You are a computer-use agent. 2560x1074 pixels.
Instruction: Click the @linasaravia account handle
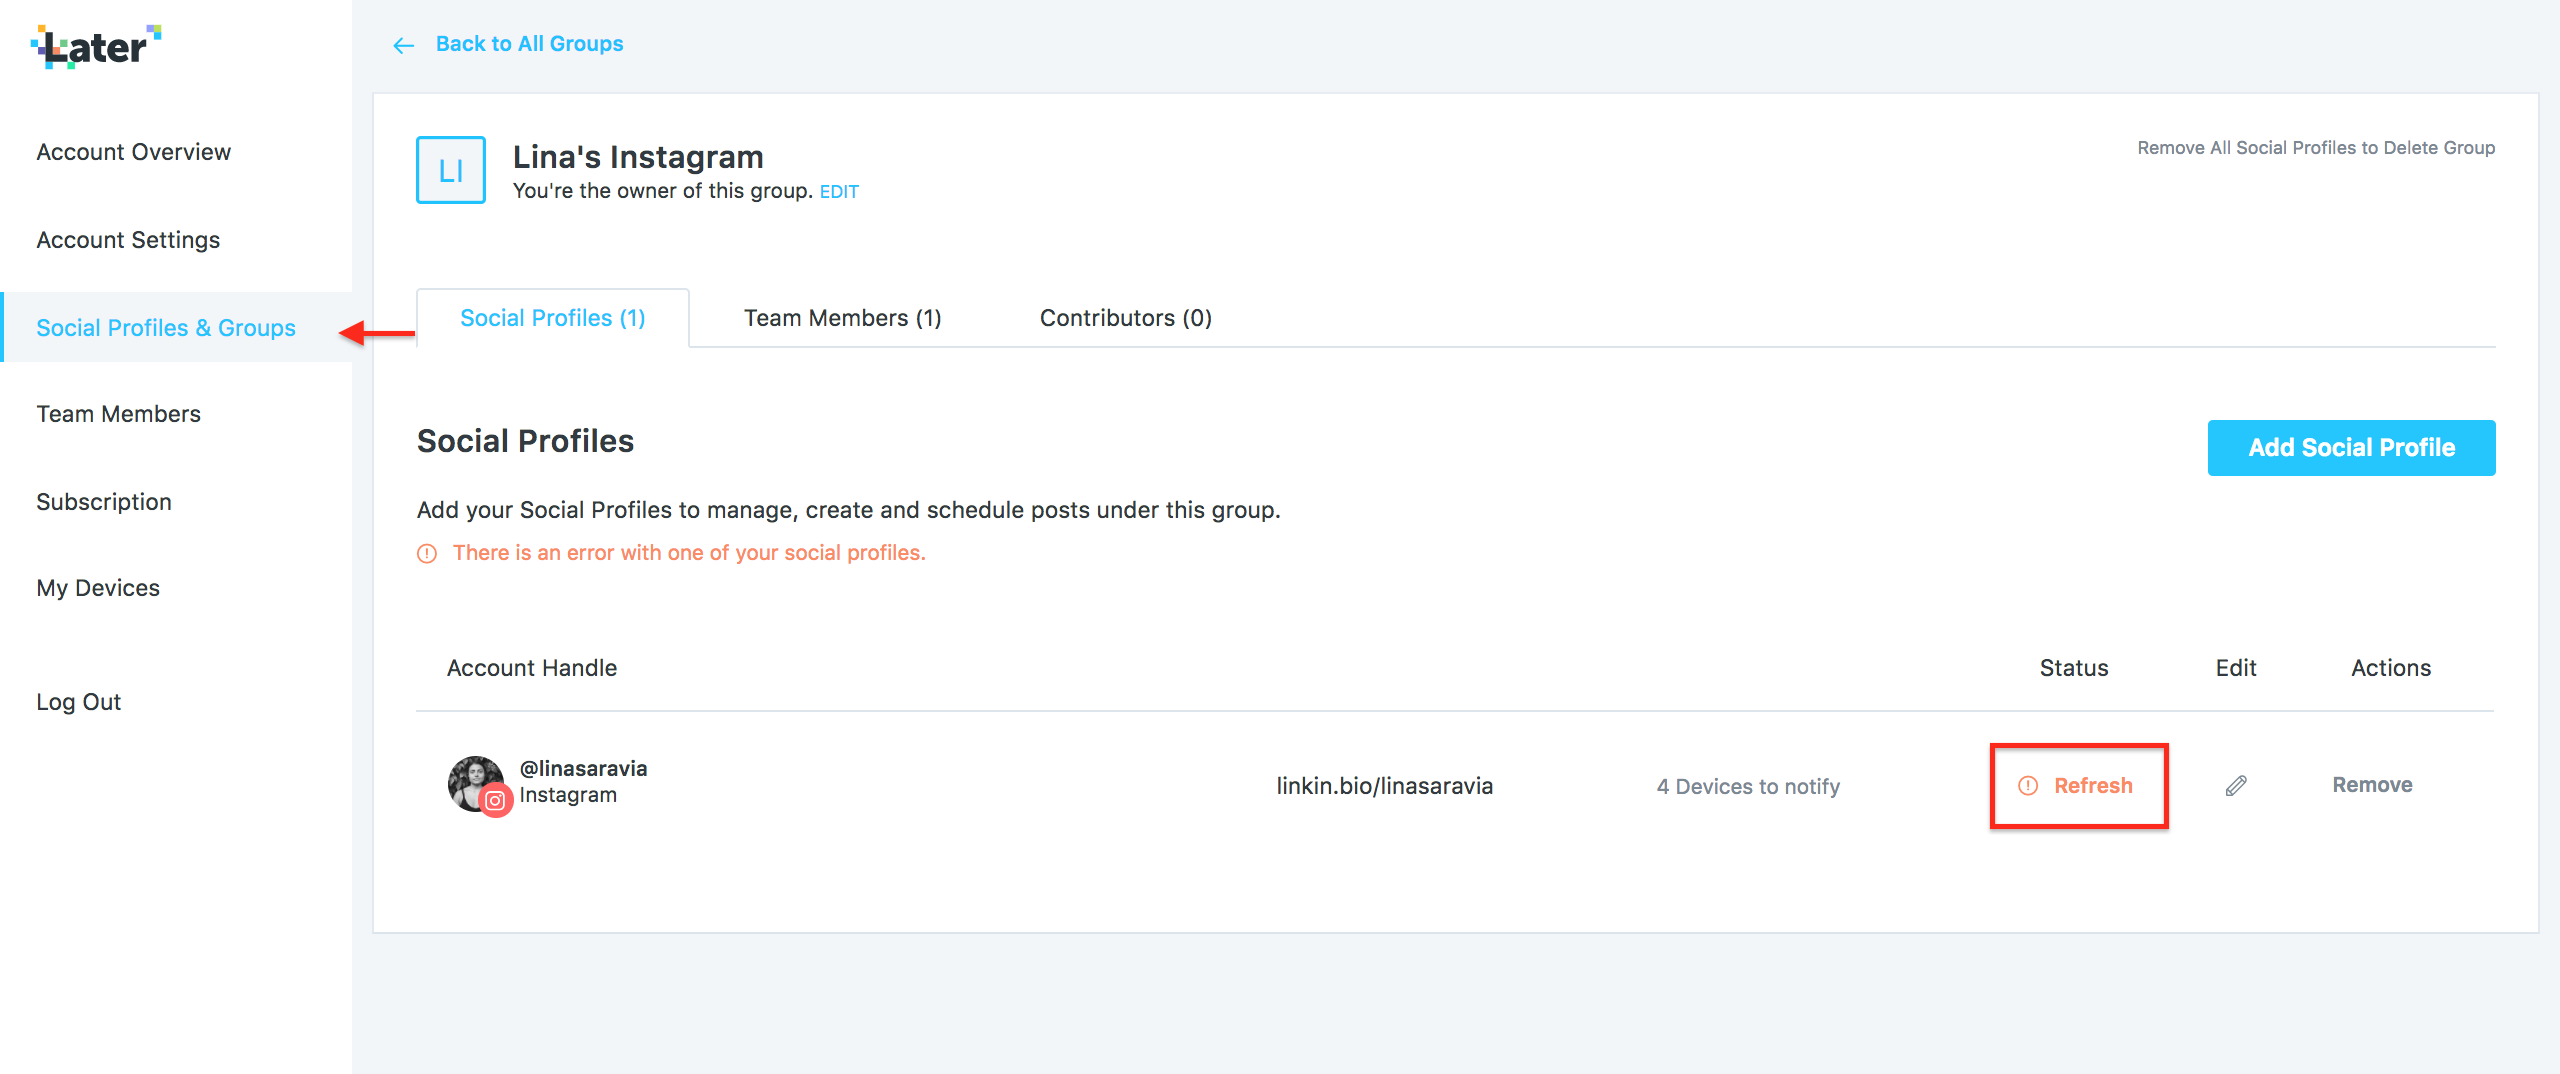tap(583, 768)
